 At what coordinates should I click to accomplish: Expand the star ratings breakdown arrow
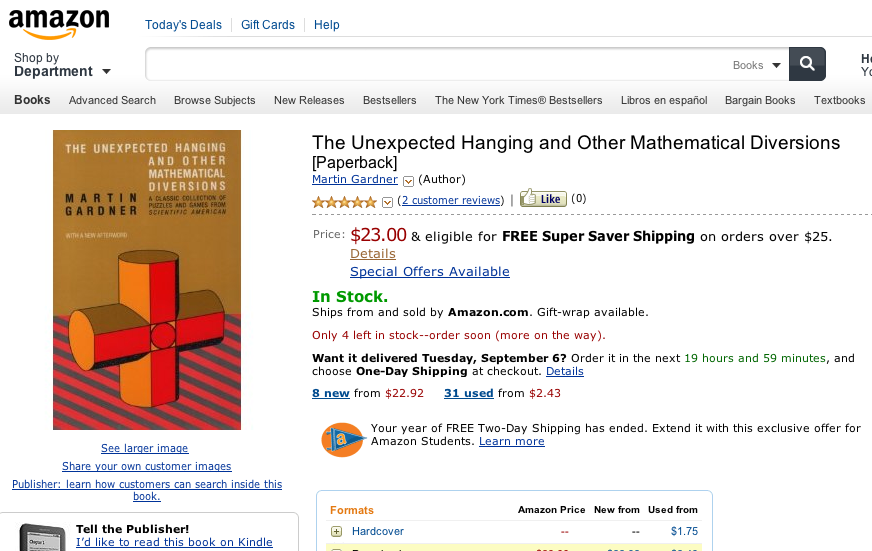pos(388,202)
